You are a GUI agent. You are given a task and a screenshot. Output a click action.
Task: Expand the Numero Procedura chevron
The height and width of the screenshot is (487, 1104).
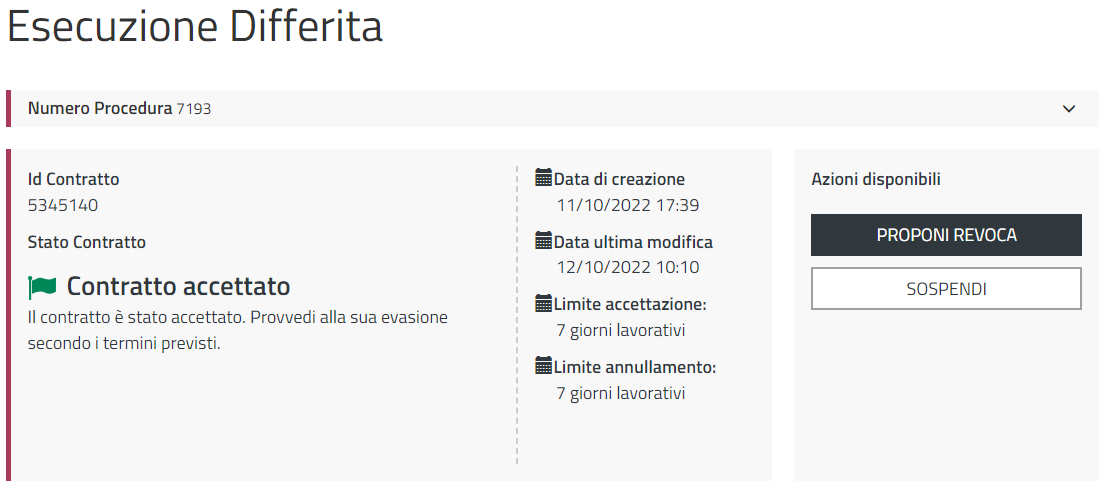coord(1069,109)
